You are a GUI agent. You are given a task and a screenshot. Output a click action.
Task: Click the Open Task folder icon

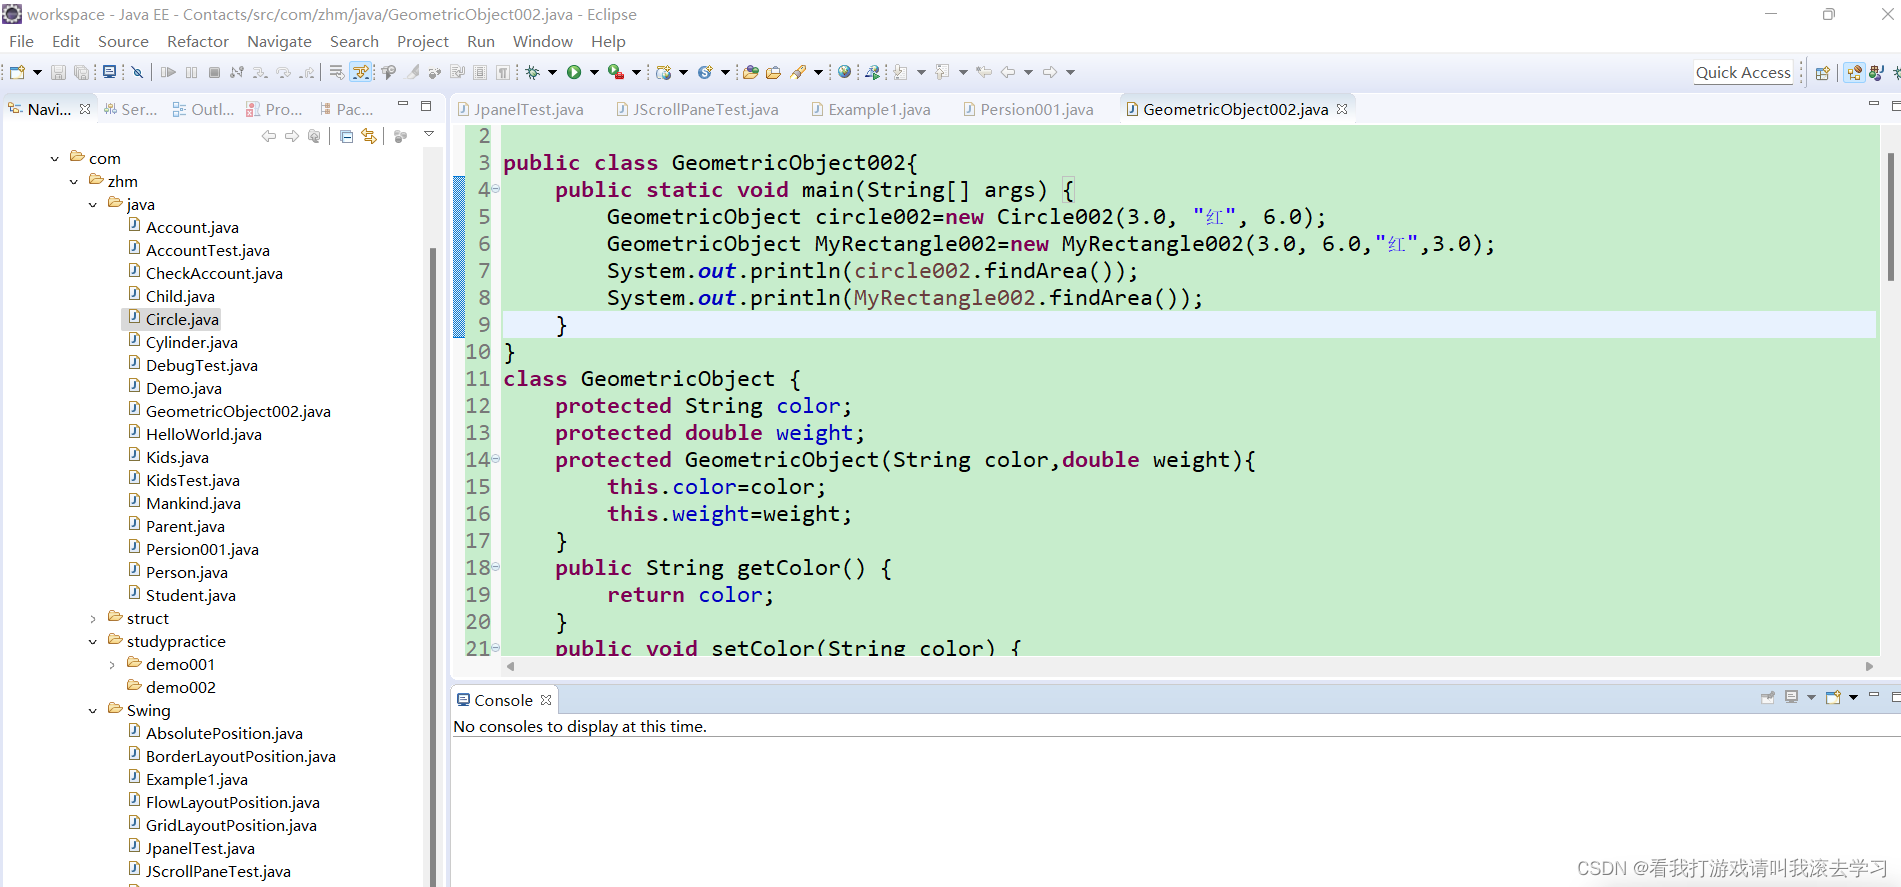point(773,72)
